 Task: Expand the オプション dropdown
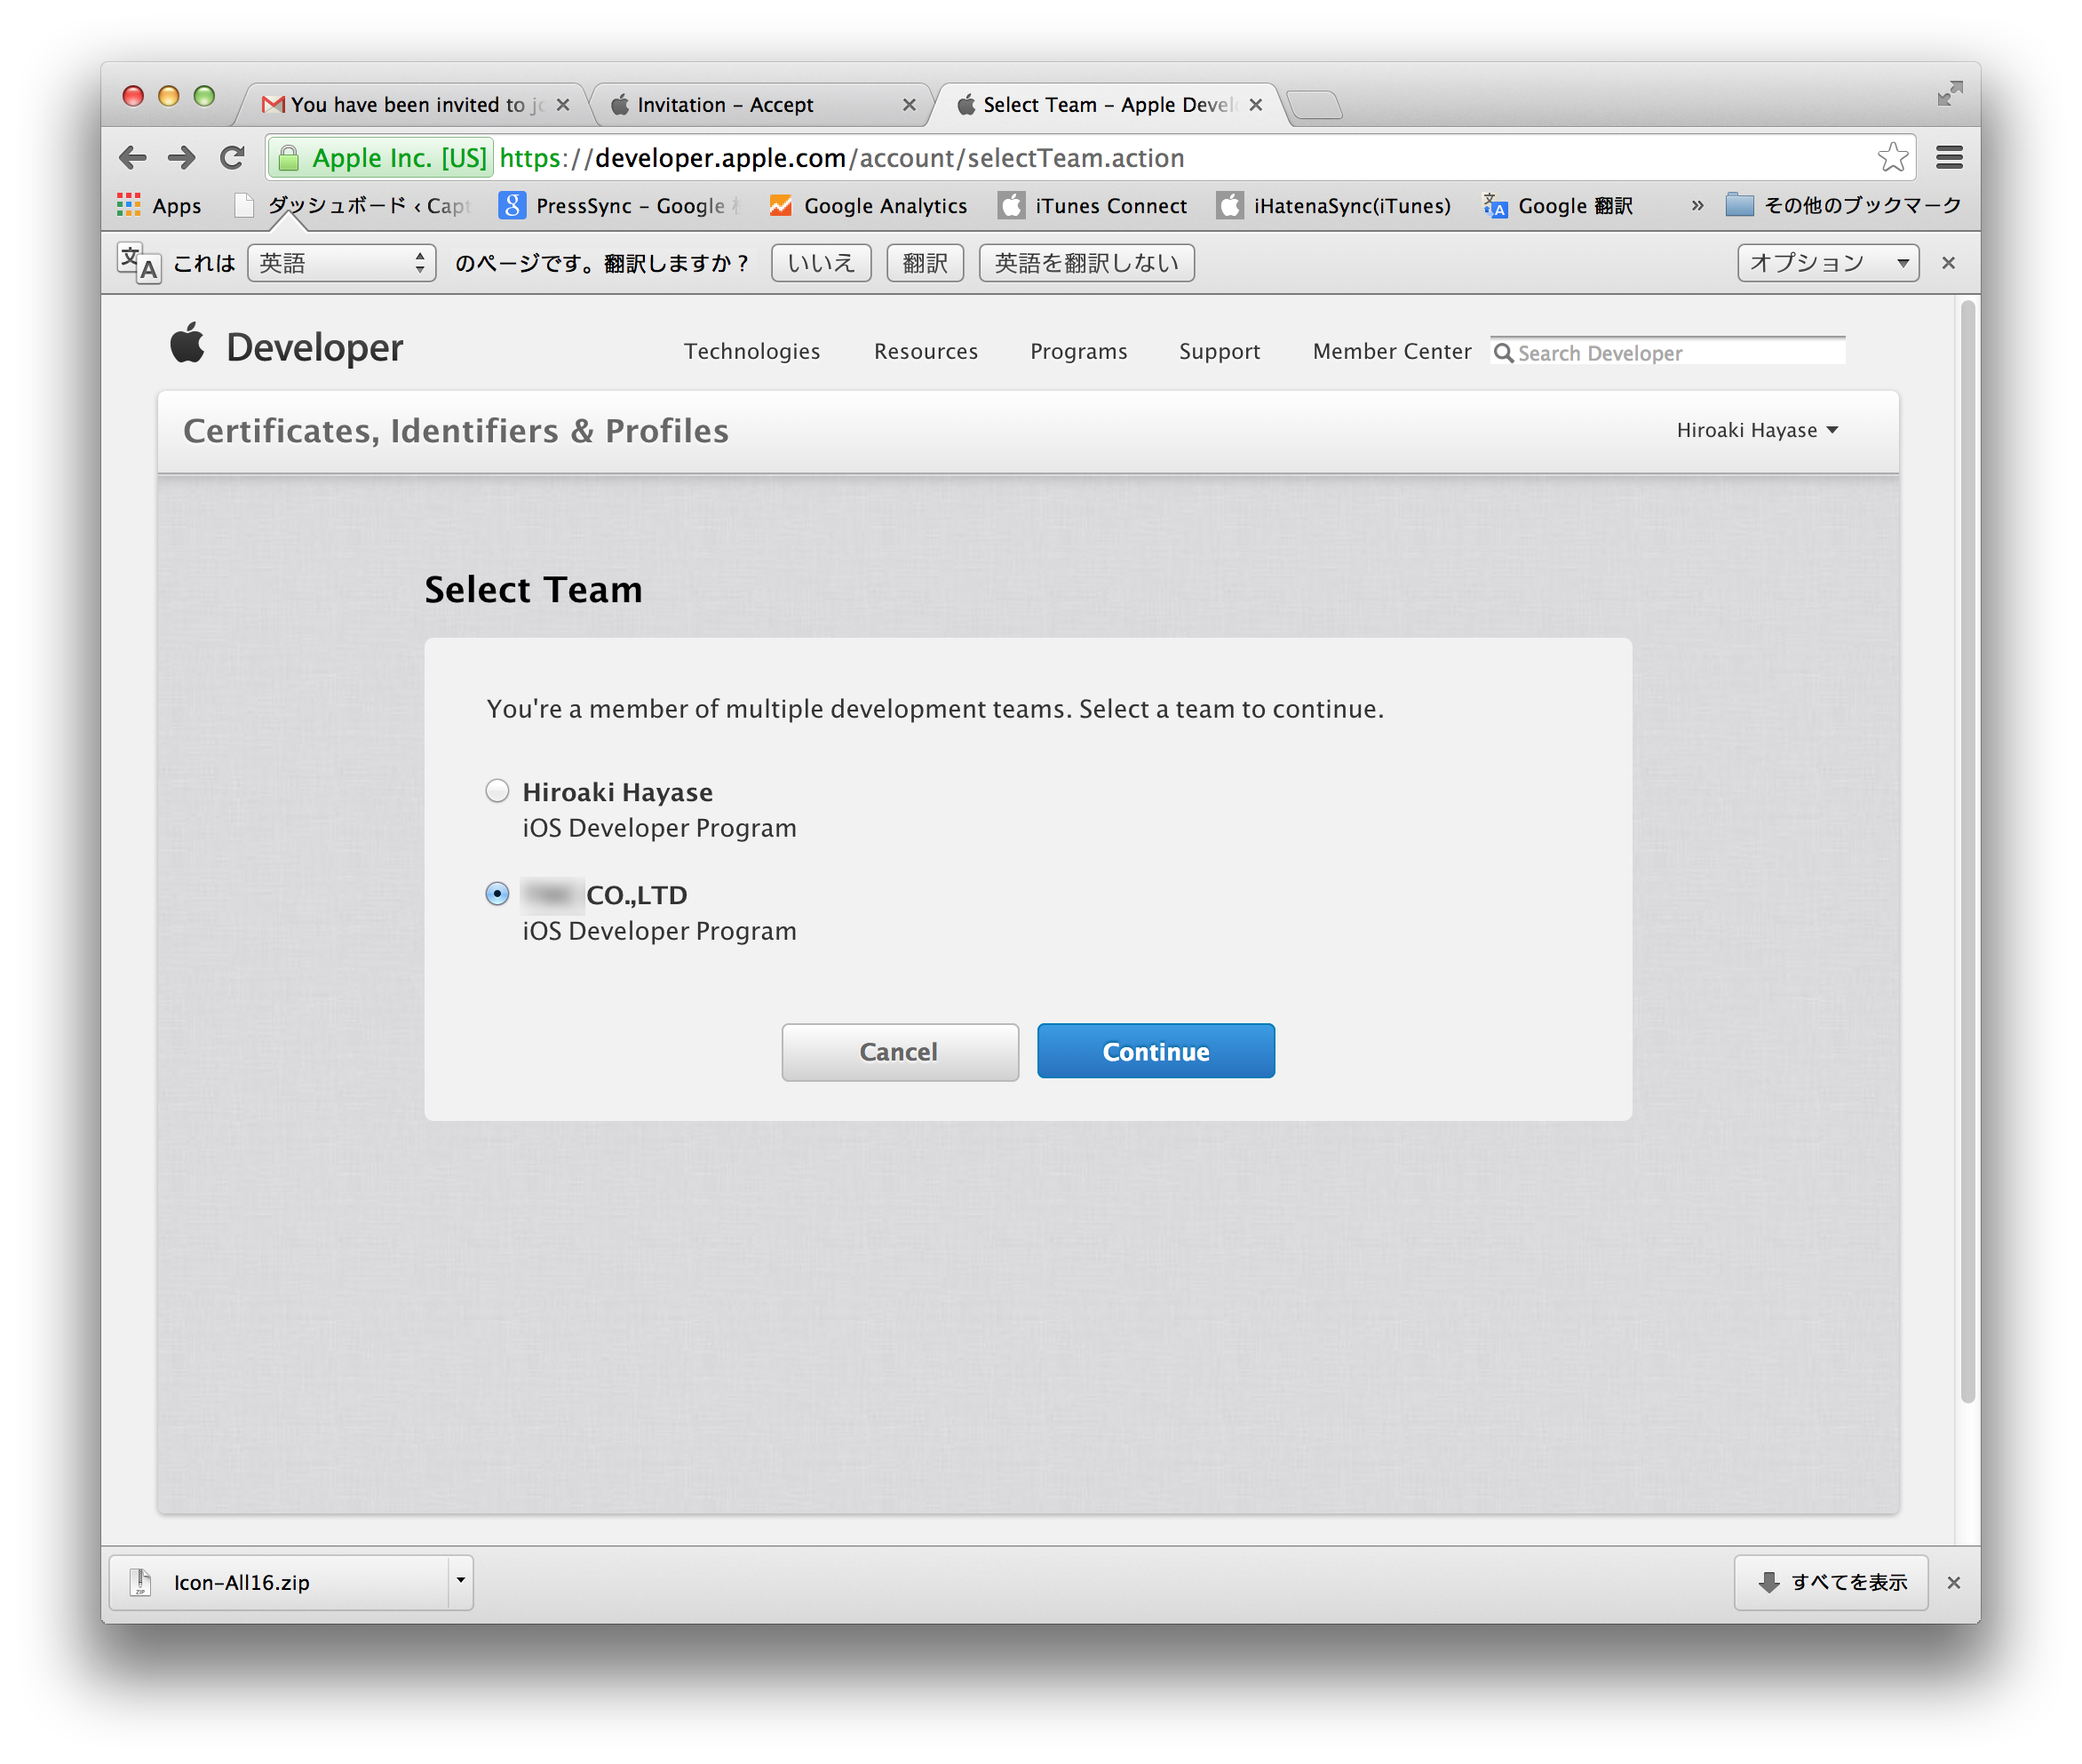pyautogui.click(x=1826, y=263)
